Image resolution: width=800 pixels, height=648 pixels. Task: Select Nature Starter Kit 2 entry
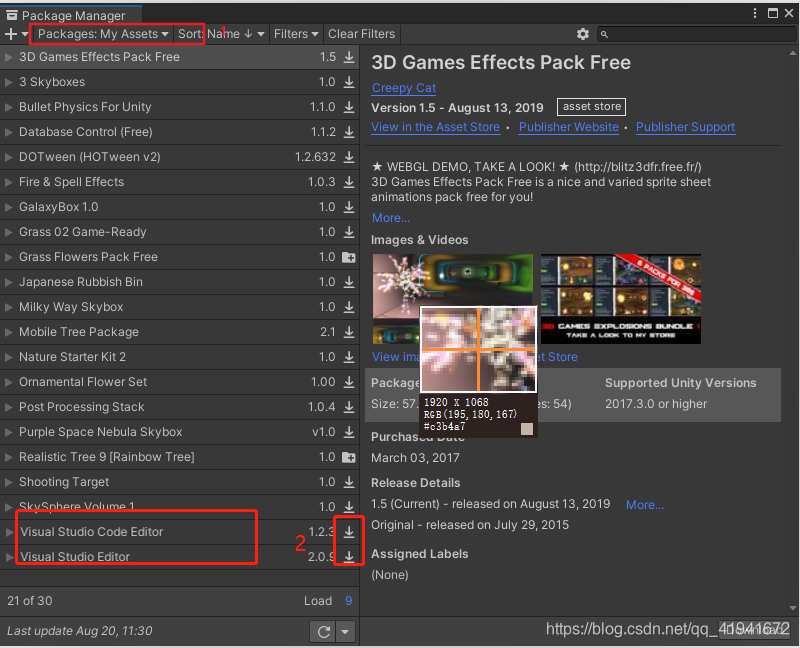pos(180,357)
